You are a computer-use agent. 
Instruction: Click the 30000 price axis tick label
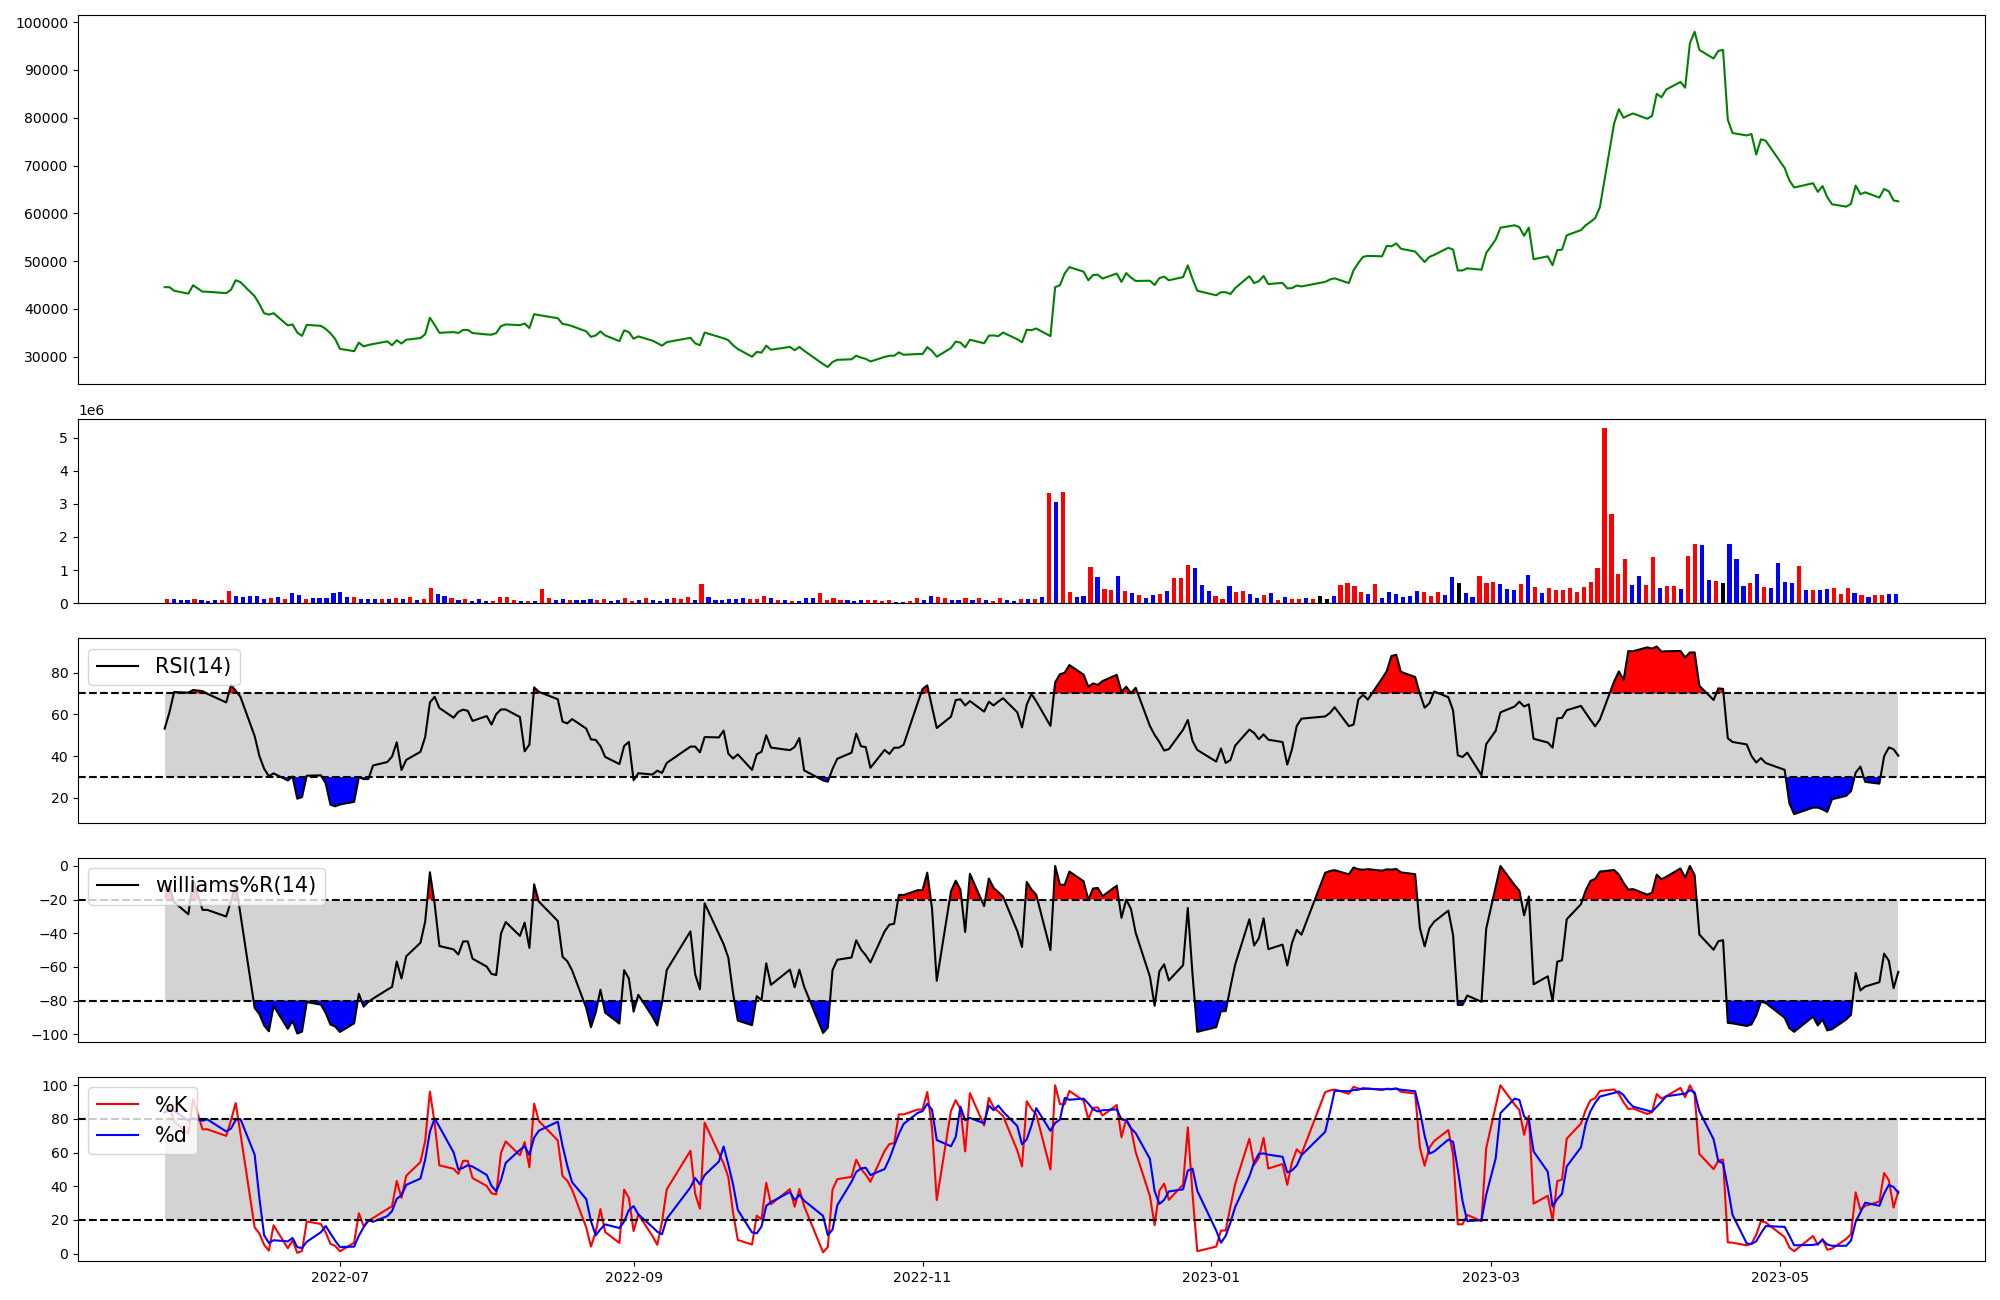(x=47, y=358)
